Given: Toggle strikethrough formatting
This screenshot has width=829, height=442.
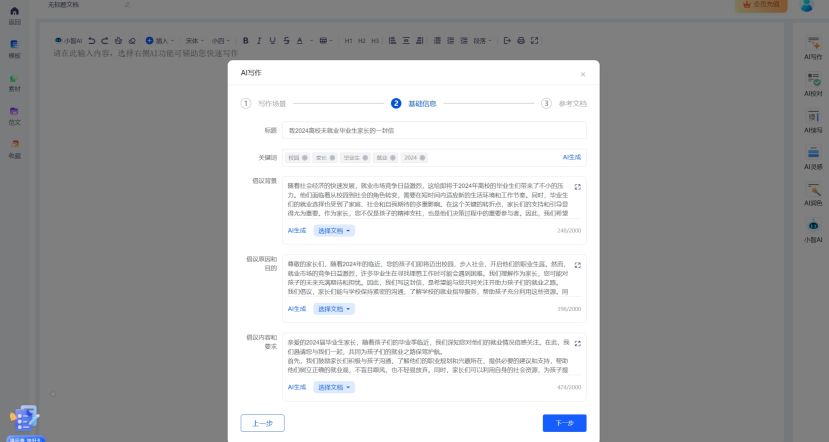Looking at the screenshot, I should point(286,41).
